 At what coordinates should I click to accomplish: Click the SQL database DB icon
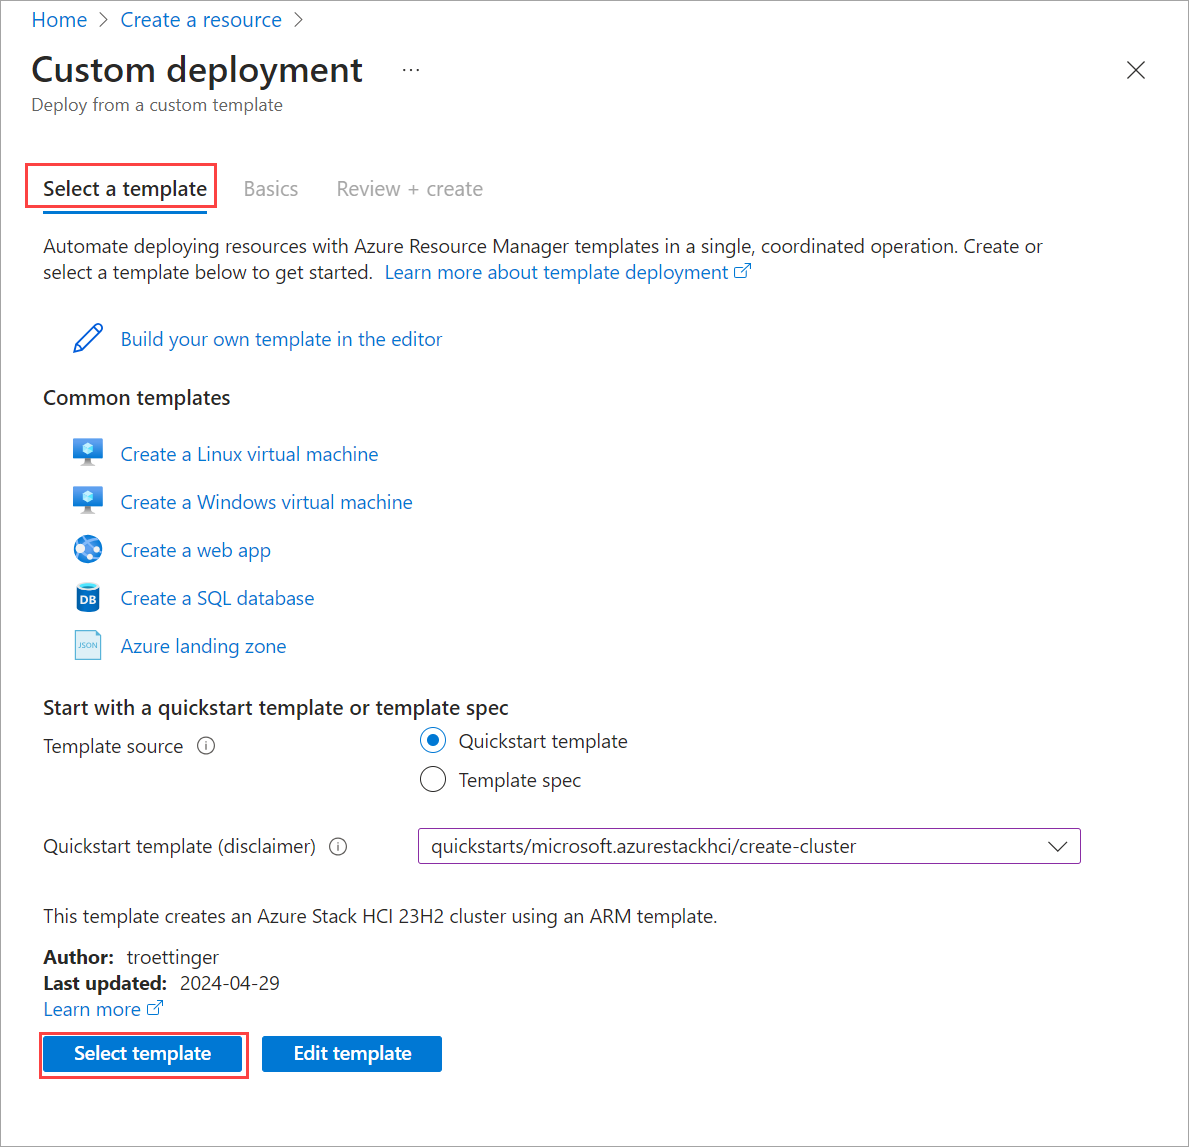88,598
